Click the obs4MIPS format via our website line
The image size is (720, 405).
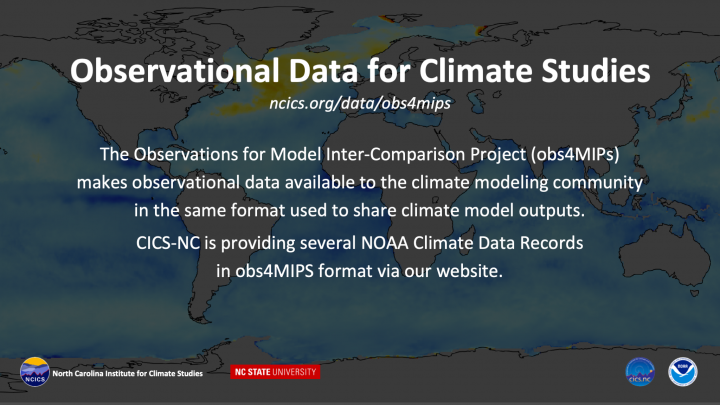(x=360, y=271)
